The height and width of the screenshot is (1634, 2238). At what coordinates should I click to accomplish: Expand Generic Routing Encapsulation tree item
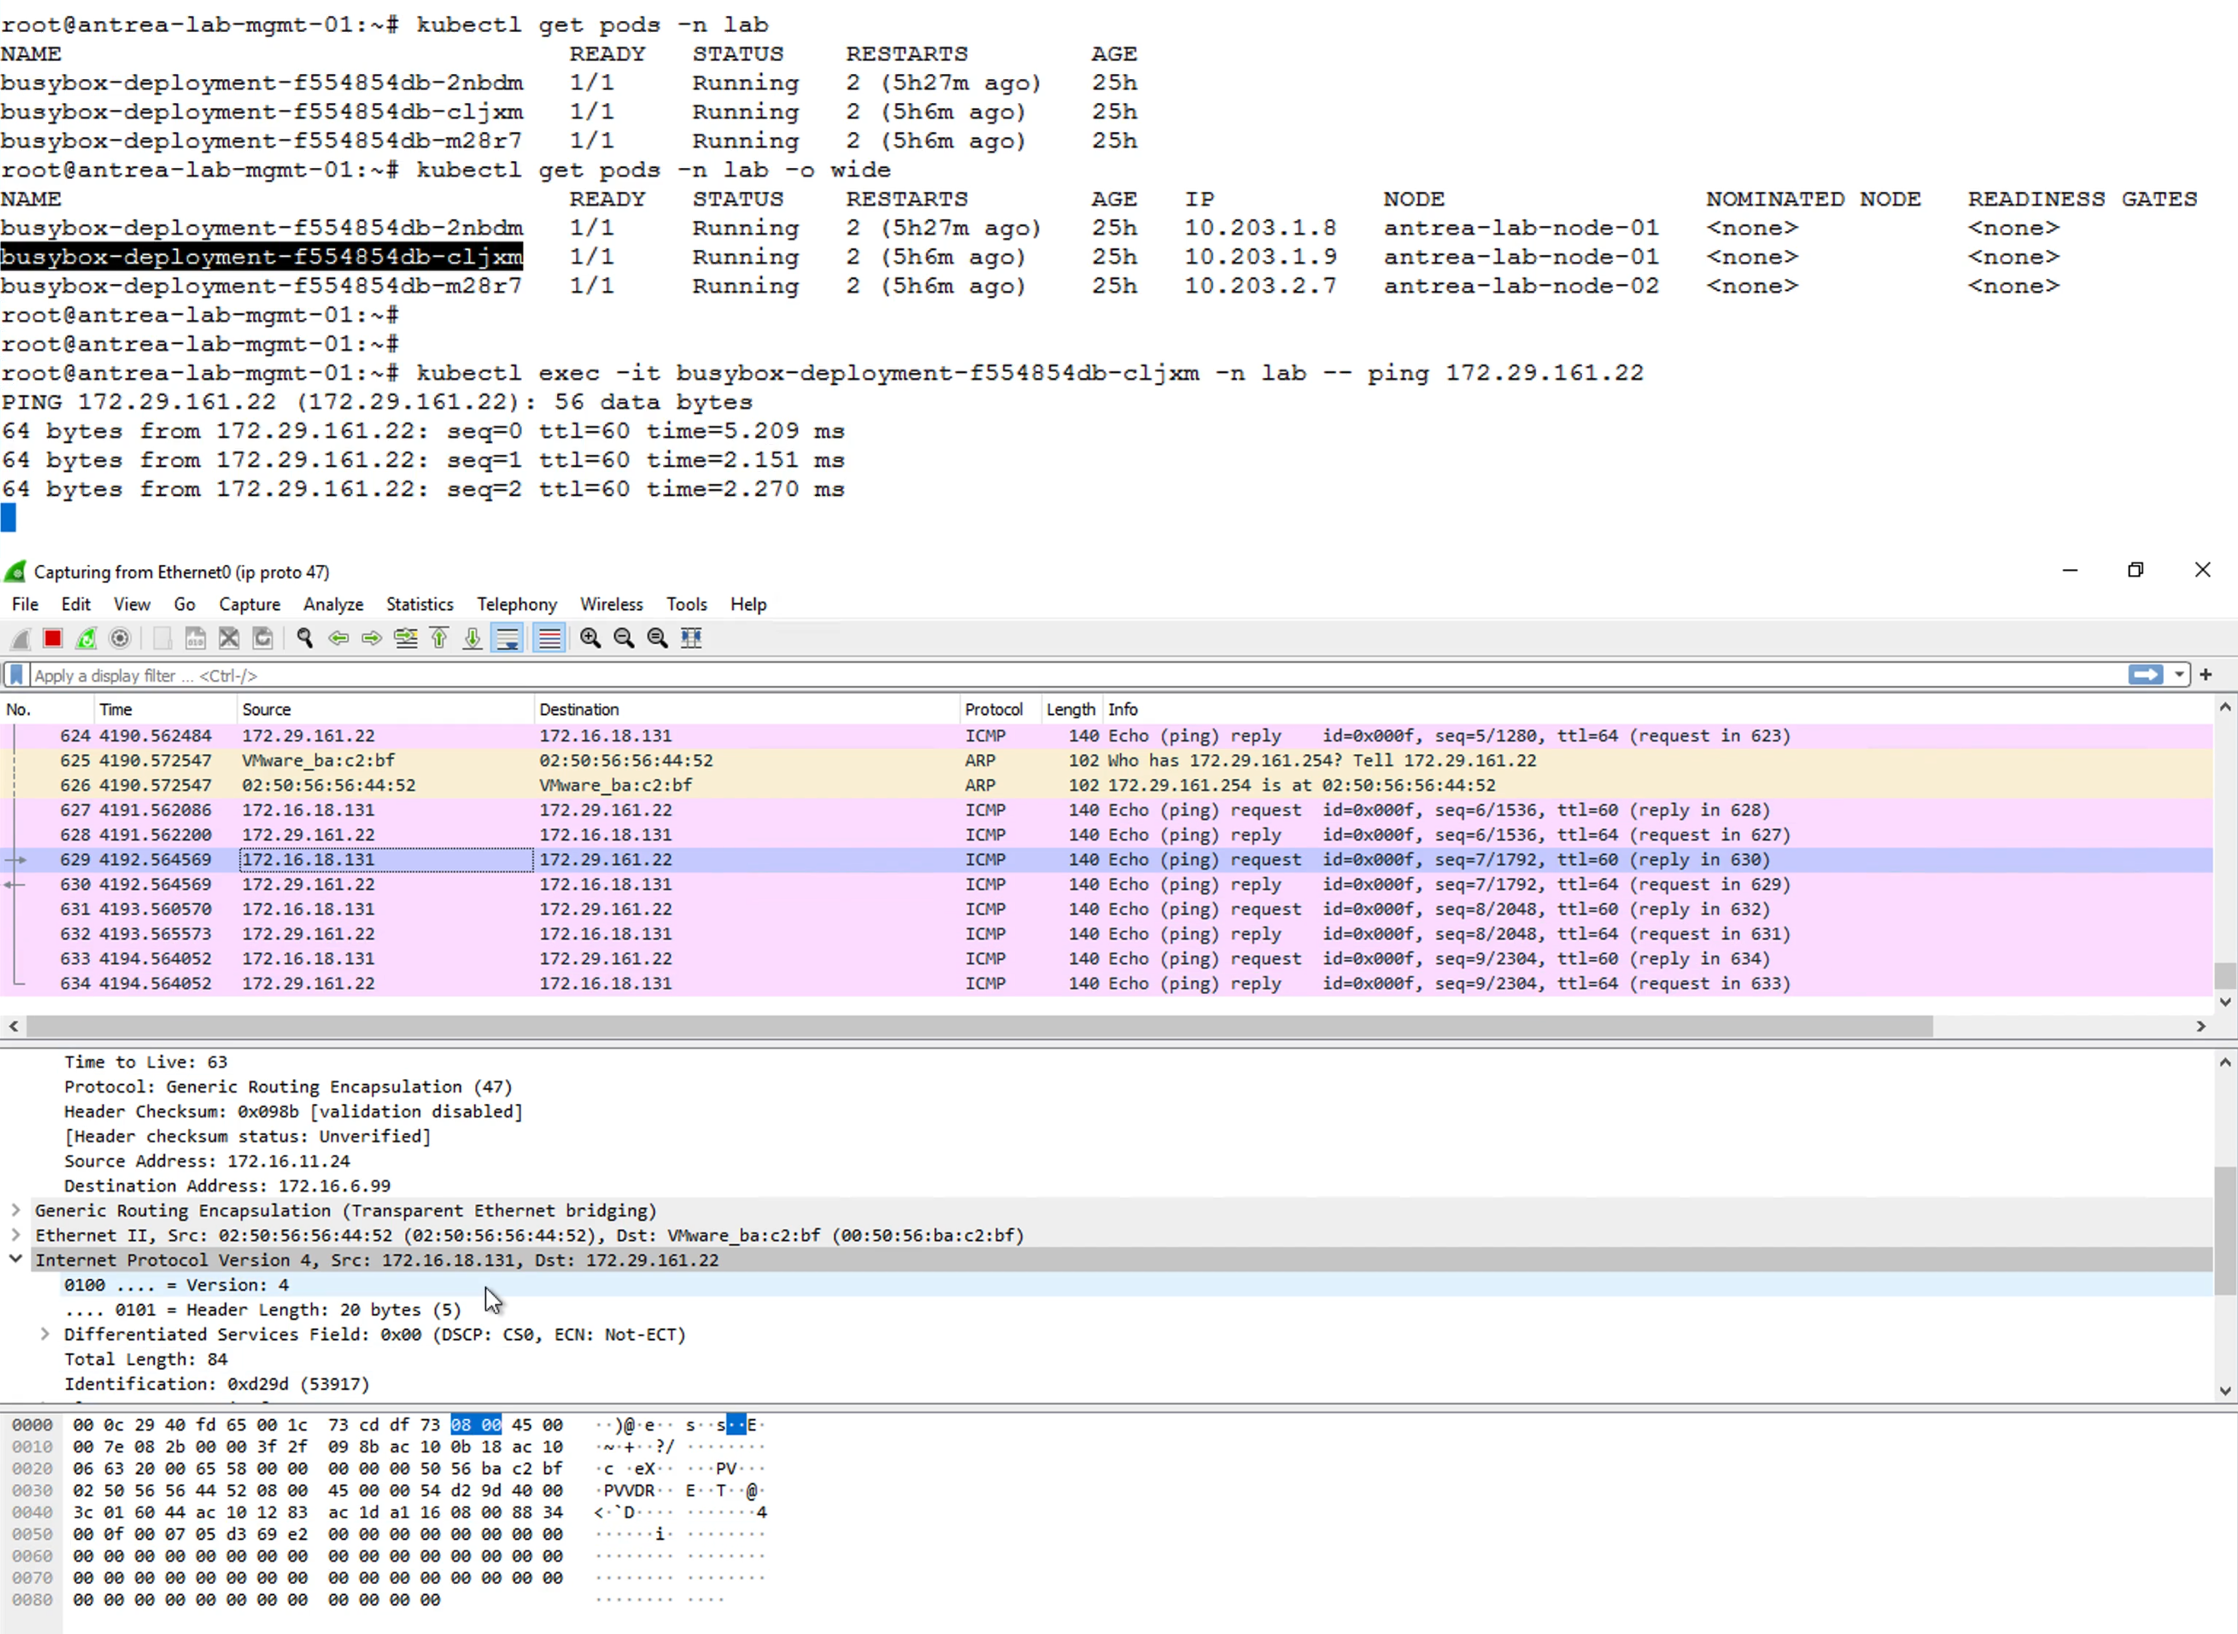(16, 1210)
